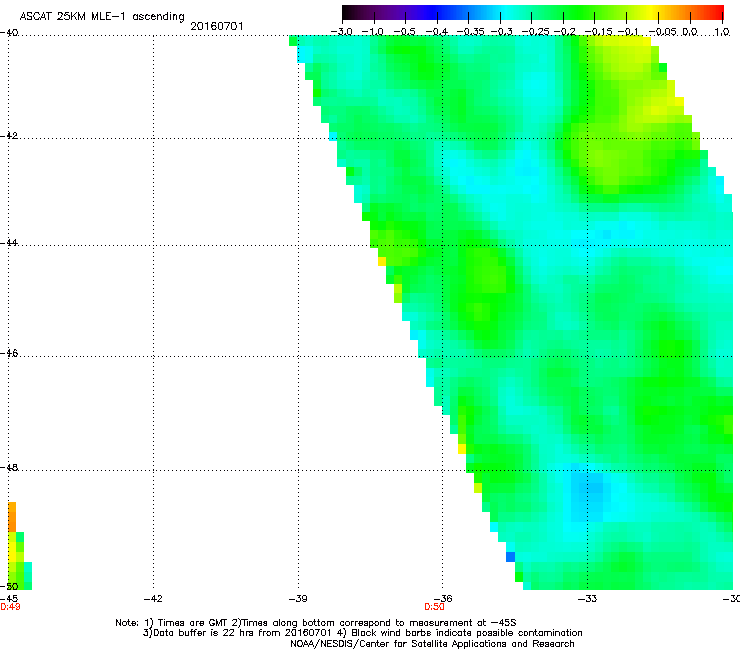The image size is (740, 650).
Task: Click the note line 'Times are GMT'
Action: click(316, 623)
